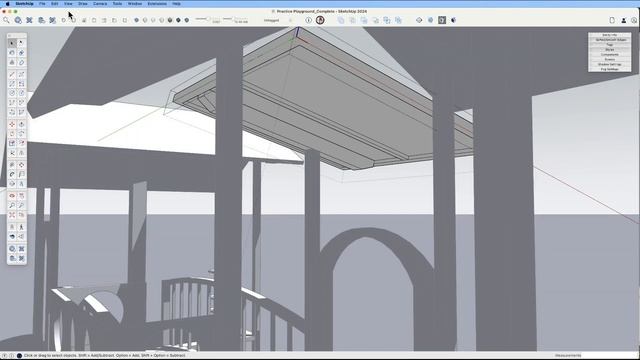The width and height of the screenshot is (640, 360).
Task: Open the SketchUp application menu
Action: [x=24, y=4]
